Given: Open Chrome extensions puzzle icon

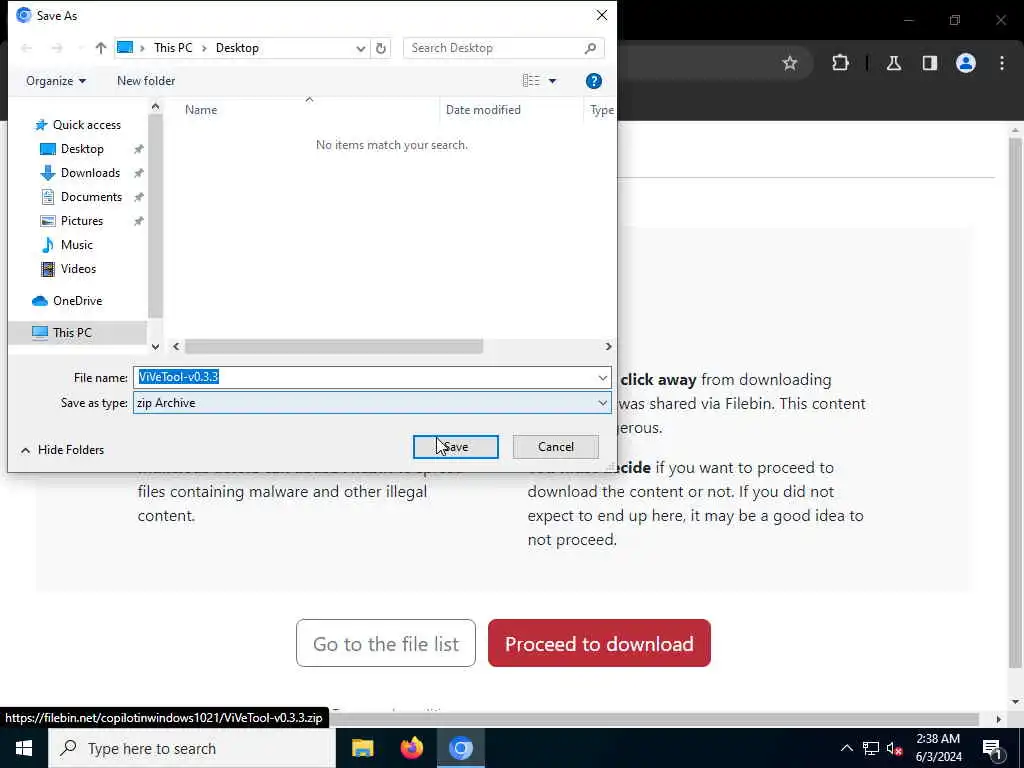Looking at the screenshot, I should [840, 63].
